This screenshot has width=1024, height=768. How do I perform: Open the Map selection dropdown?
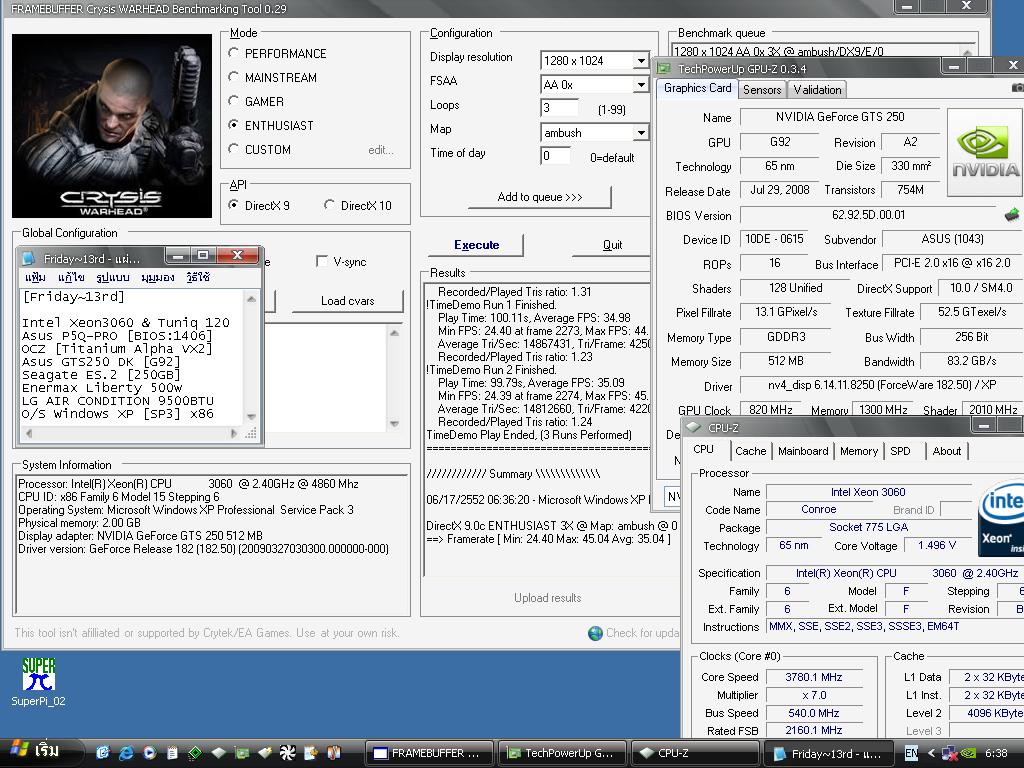point(640,133)
